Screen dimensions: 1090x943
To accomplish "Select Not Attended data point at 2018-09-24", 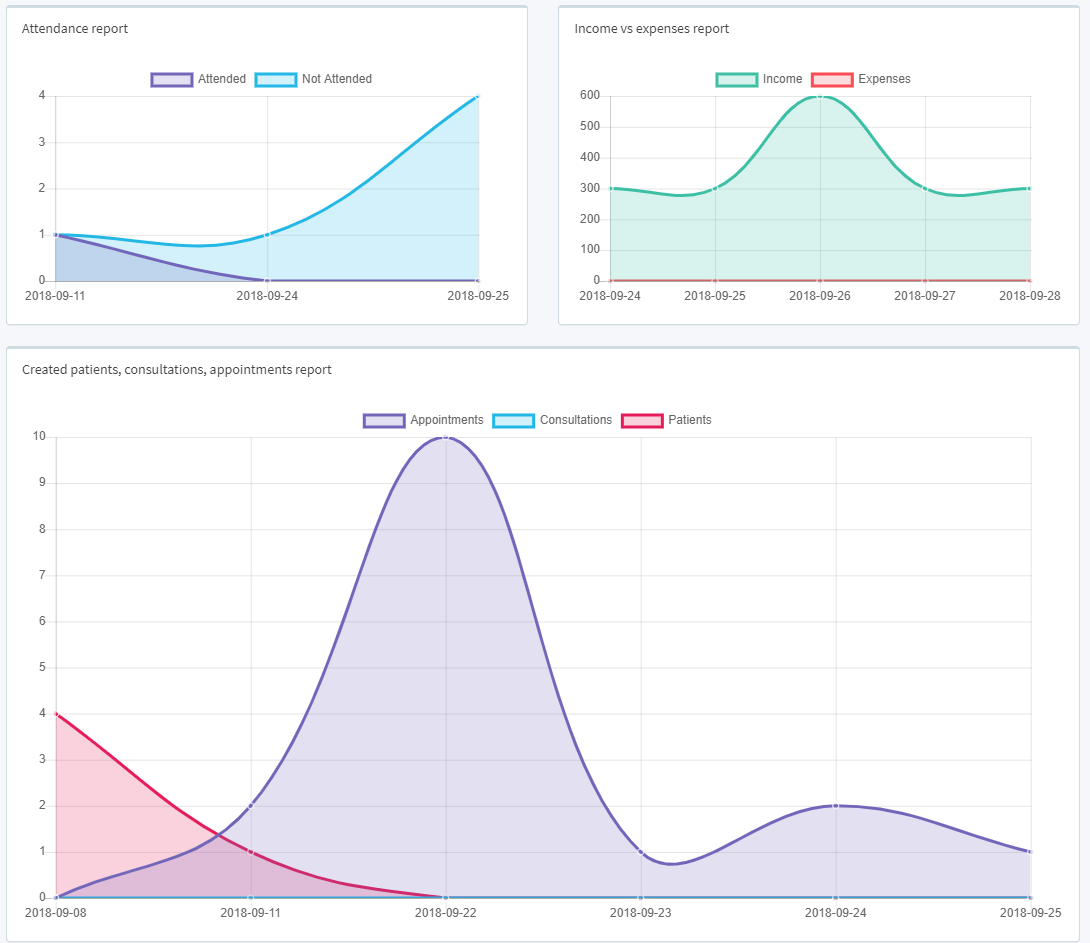I will click(x=268, y=235).
